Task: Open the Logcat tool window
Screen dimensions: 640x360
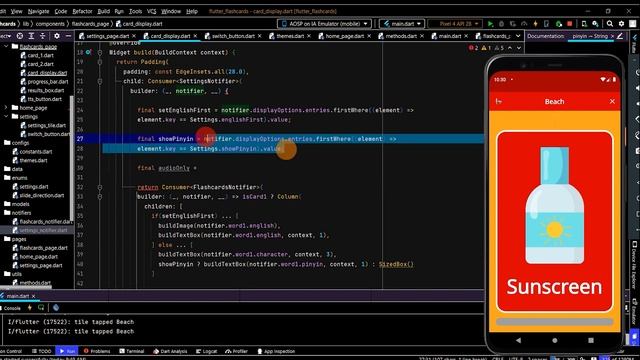Action: pos(207,351)
